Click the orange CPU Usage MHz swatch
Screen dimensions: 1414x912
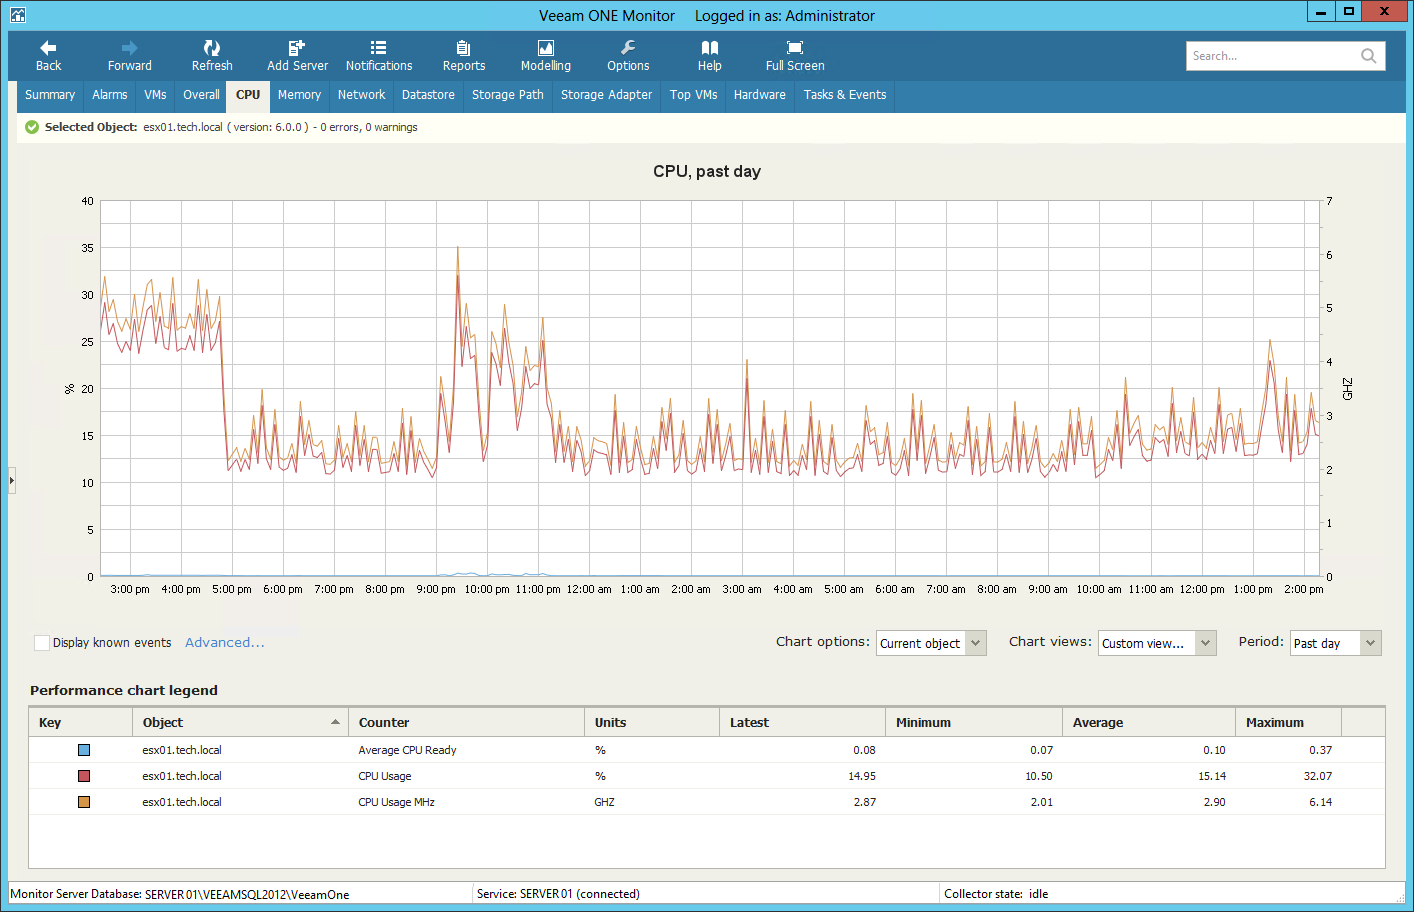coord(84,802)
